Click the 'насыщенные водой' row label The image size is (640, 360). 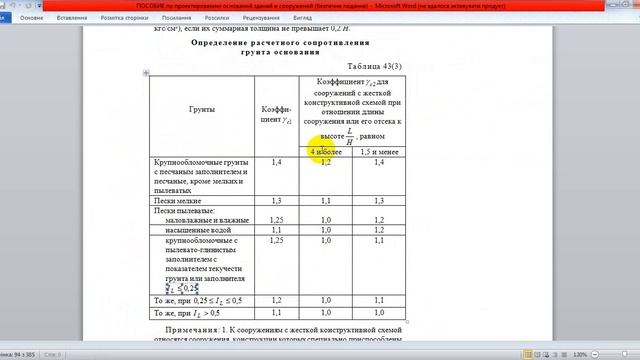pos(198,230)
